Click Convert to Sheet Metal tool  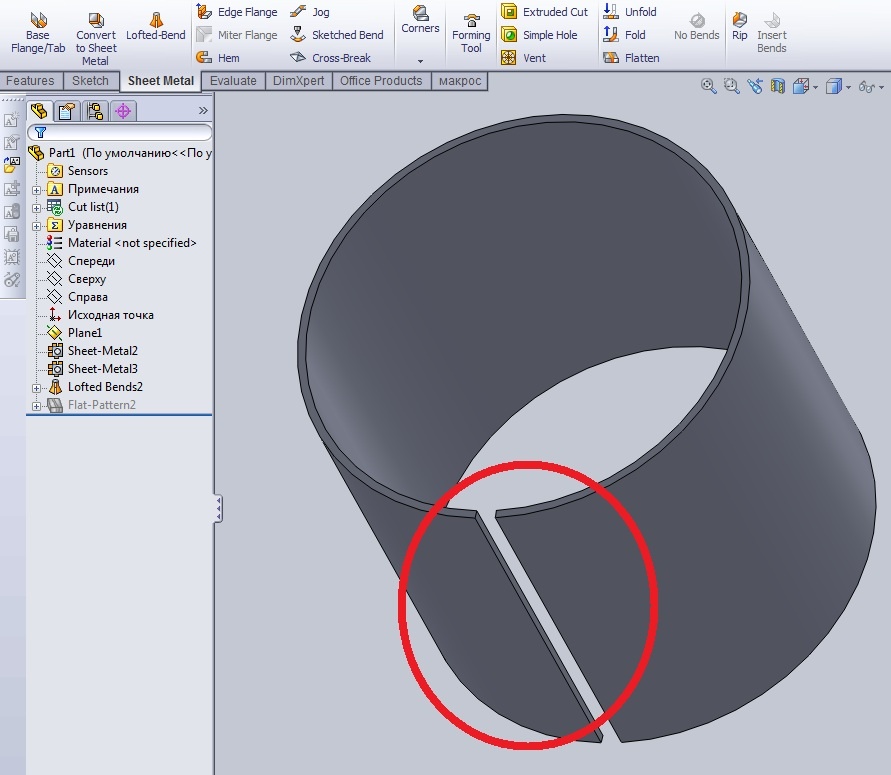pyautogui.click(x=95, y=39)
